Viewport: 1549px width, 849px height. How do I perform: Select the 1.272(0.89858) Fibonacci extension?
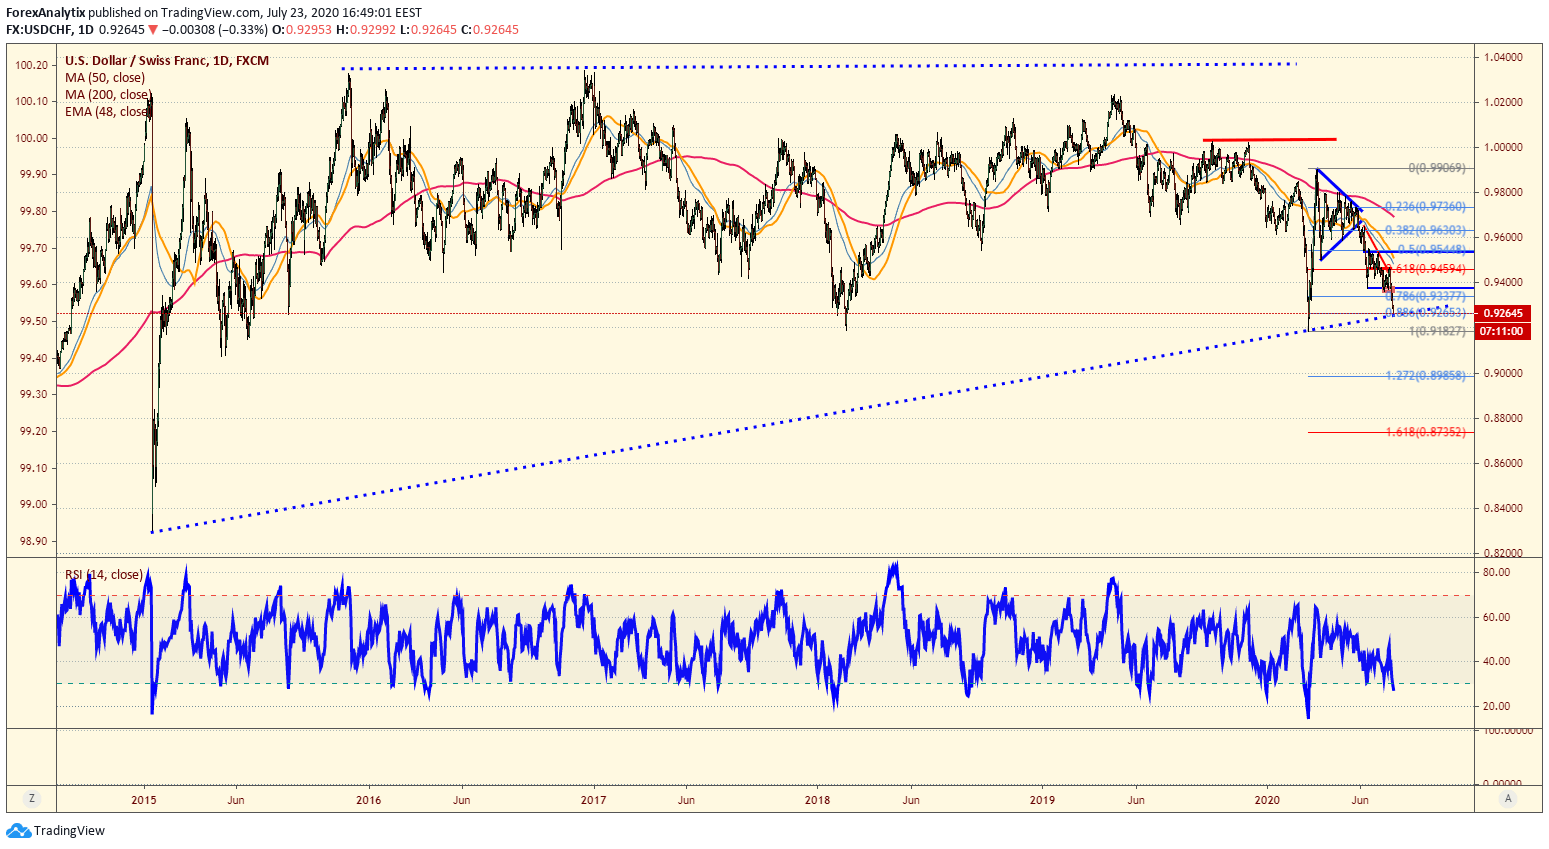(1427, 376)
